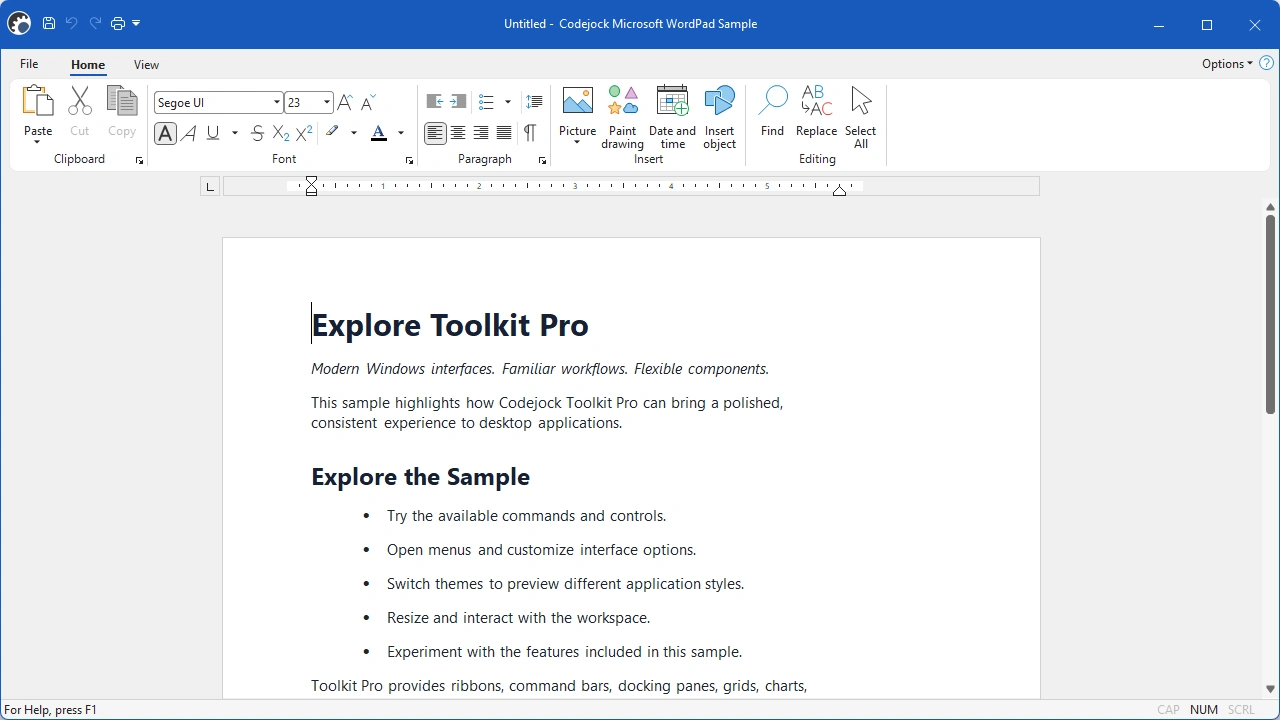Apply the font color swatch
This screenshot has height=720, width=1280.
(x=379, y=133)
